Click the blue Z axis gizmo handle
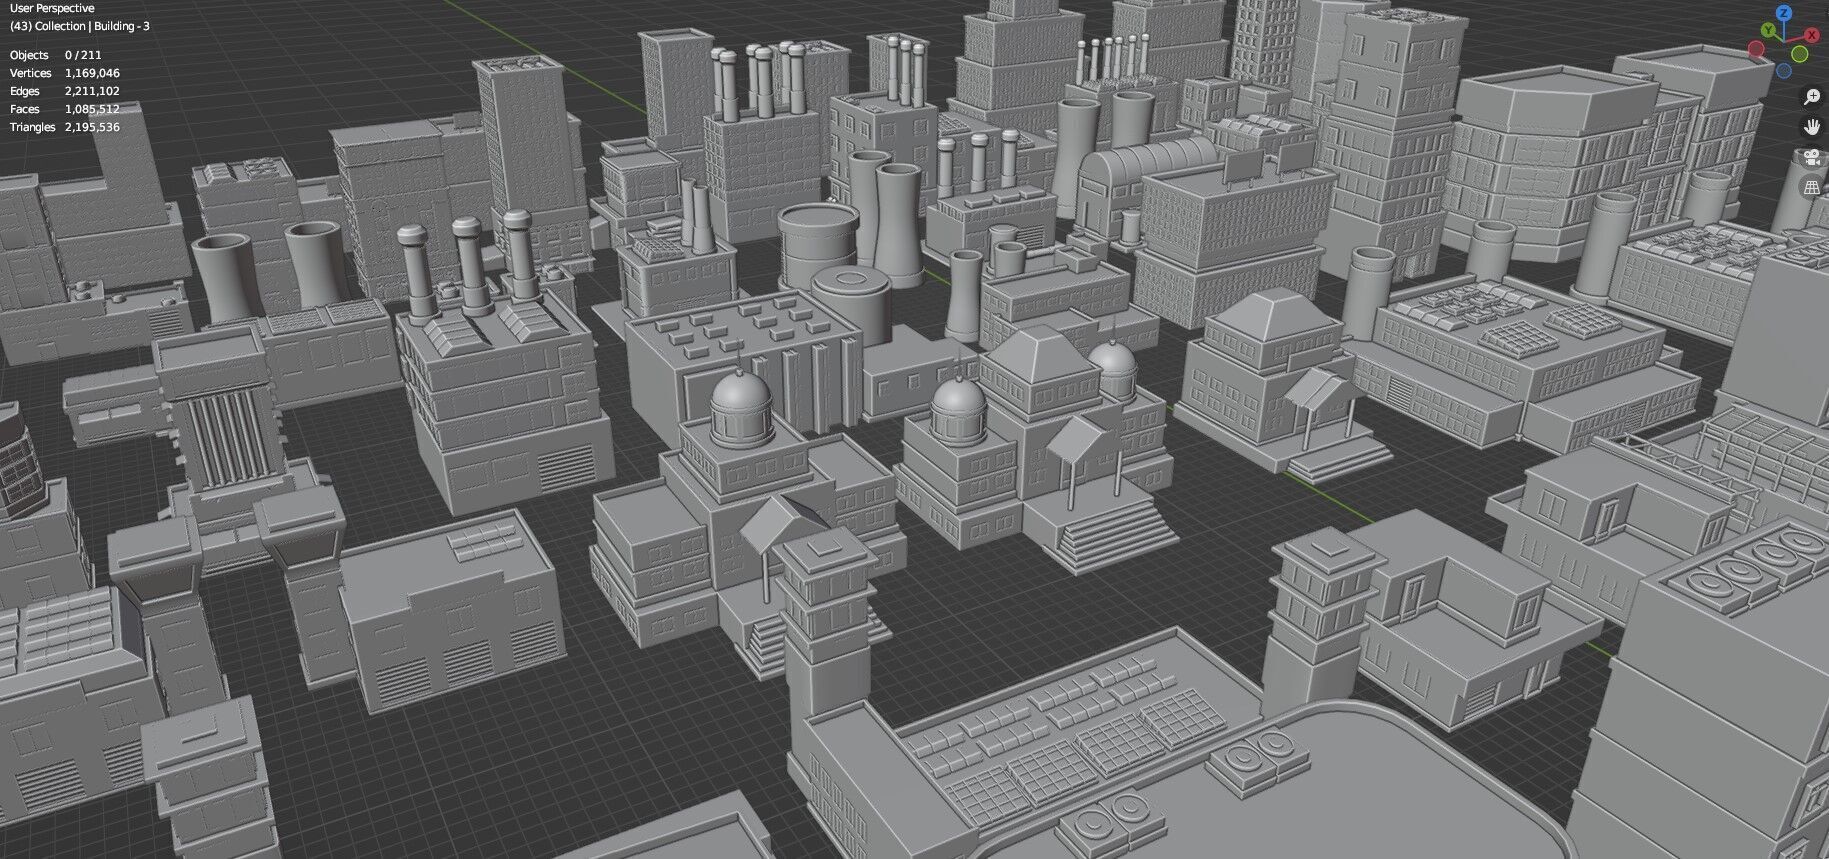This screenshot has width=1829, height=859. (1784, 13)
